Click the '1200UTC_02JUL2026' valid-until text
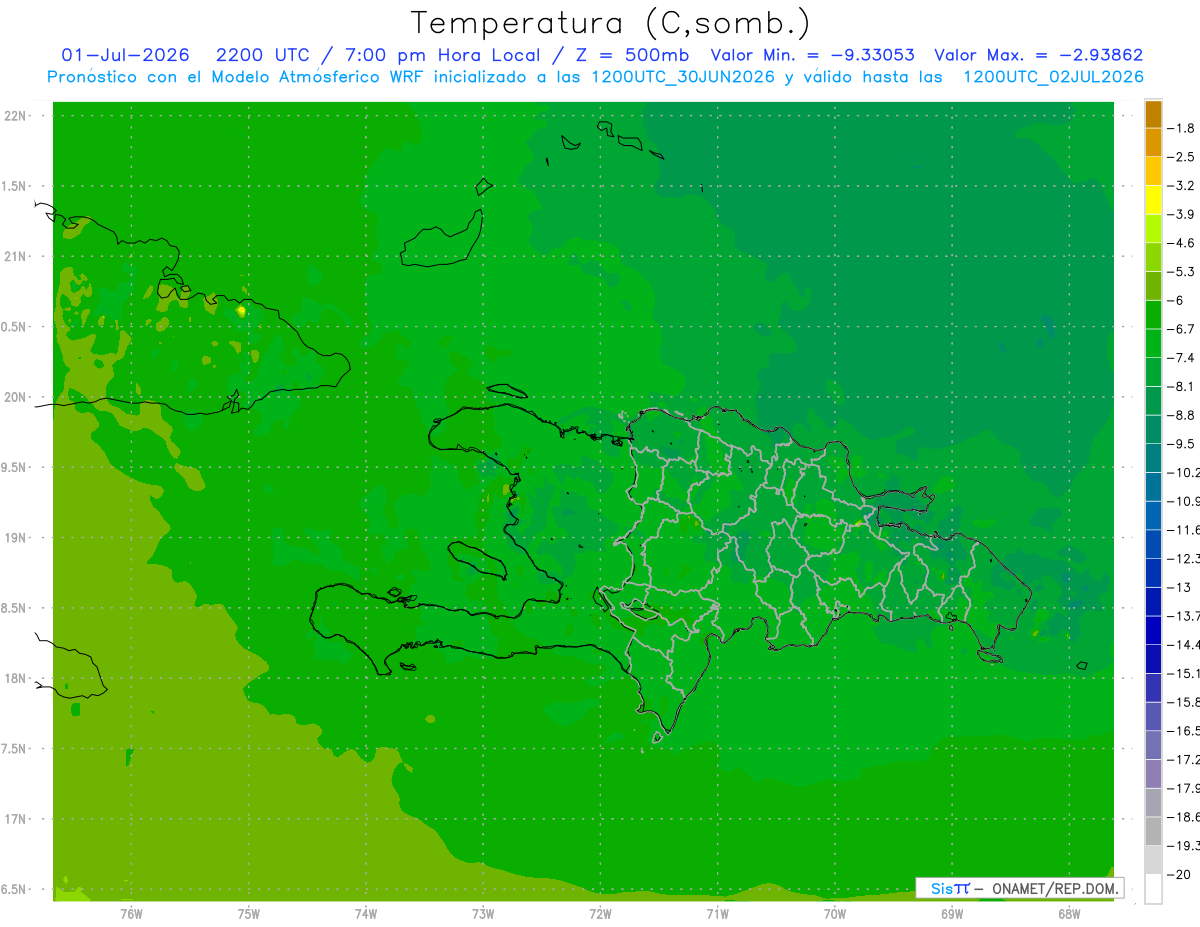 coord(1053,76)
